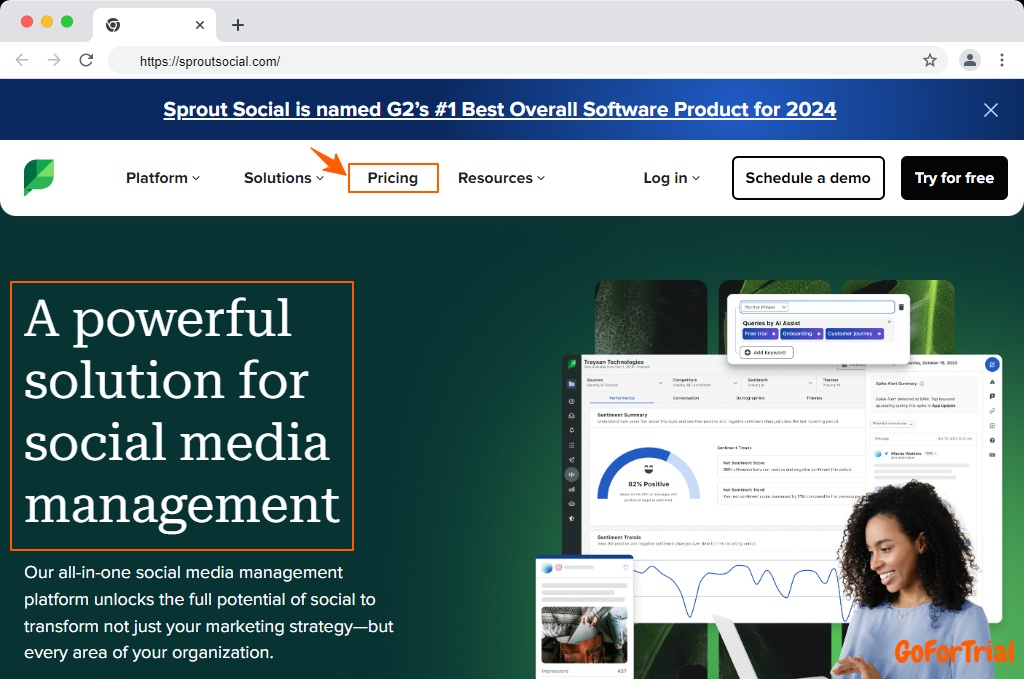The height and width of the screenshot is (679, 1024).
Task: Reload the page with refresh icon
Action: (x=86, y=60)
